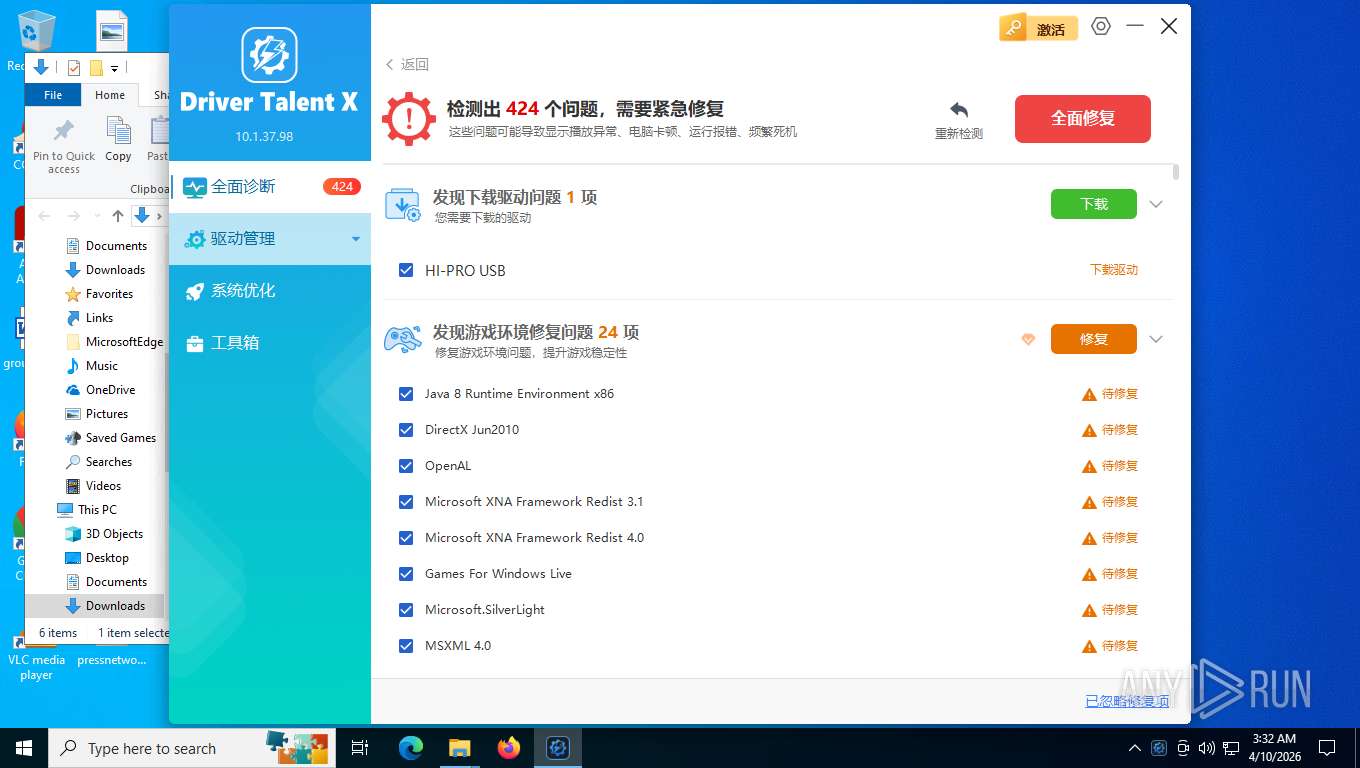This screenshot has width=1360, height=768.
Task: Click Up arrow in Explorer navigation
Action: pos(118,216)
